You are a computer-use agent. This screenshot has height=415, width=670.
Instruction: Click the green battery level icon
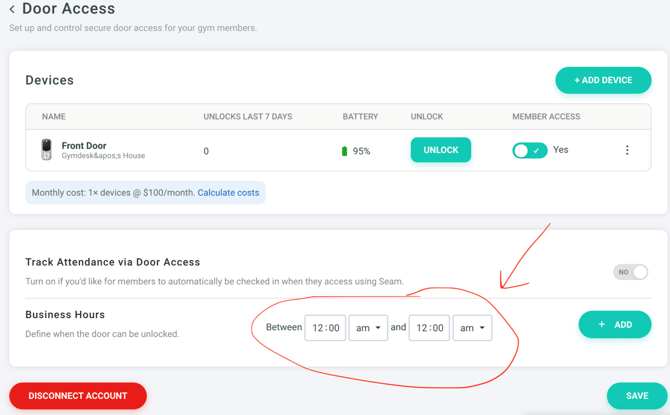point(345,151)
